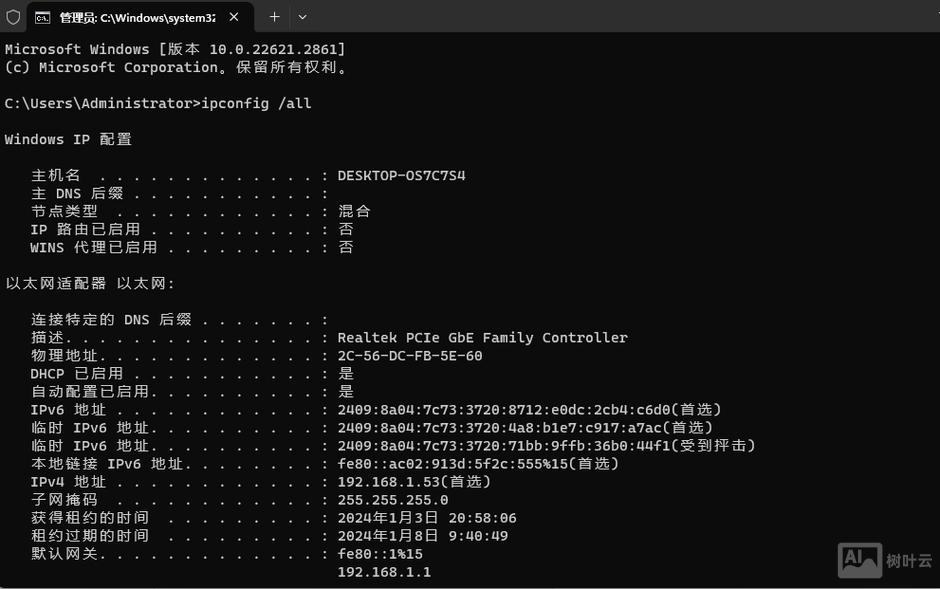Image resolution: width=940 pixels, height=589 pixels.
Task: Click the hostname DESKTOP-OS7C7S4
Action: (401, 175)
